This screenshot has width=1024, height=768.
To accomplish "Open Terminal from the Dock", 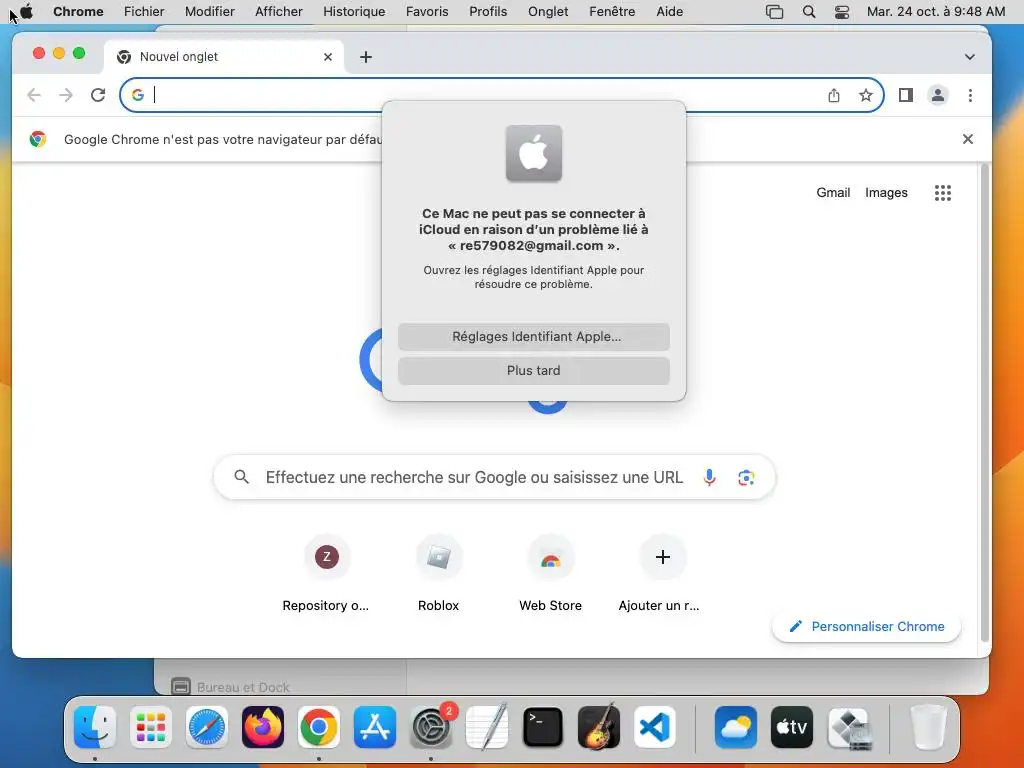I will 543,727.
